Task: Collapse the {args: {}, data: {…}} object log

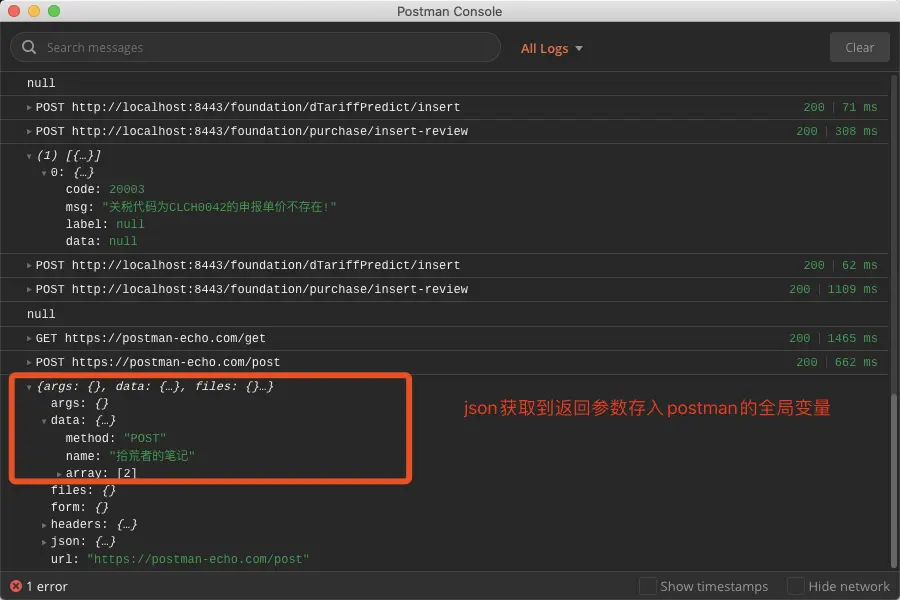Action: [x=29, y=387]
